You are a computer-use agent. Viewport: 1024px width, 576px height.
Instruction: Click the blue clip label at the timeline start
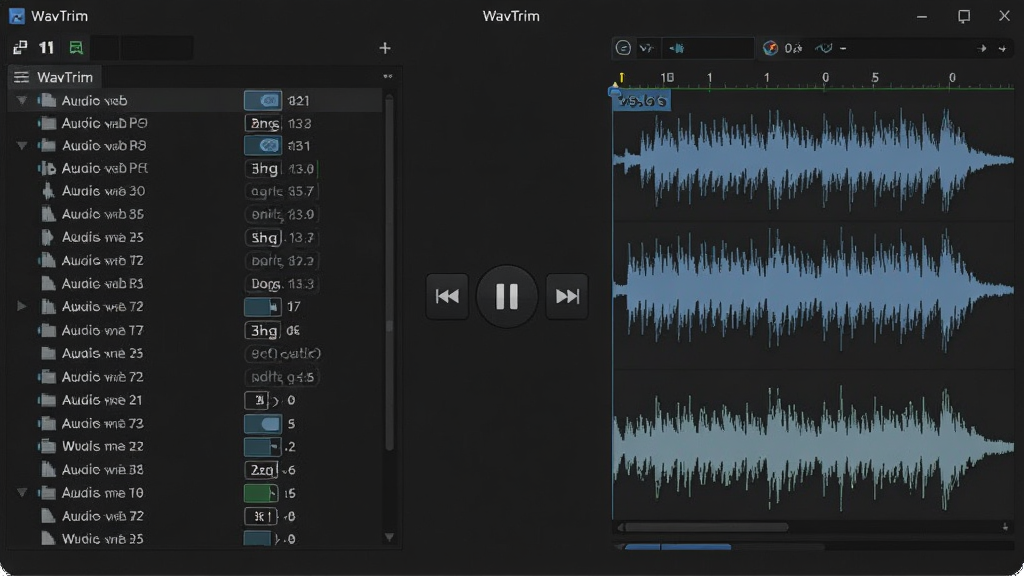click(642, 101)
